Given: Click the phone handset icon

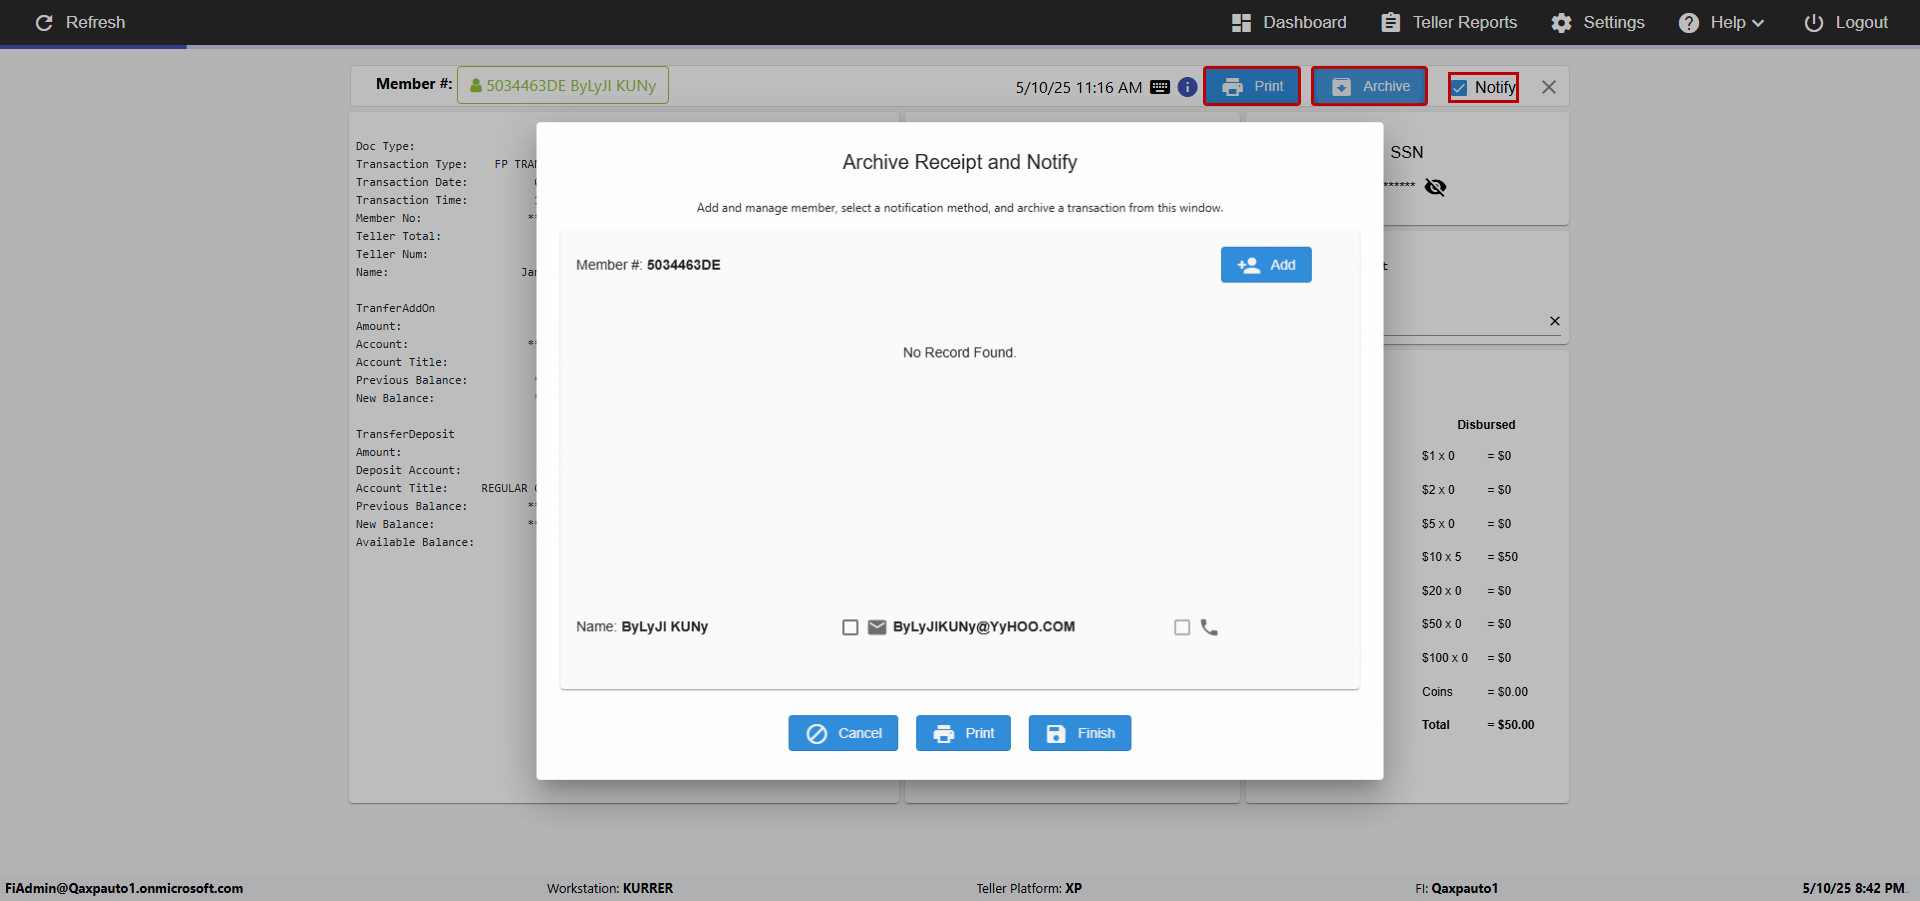Looking at the screenshot, I should point(1209,627).
